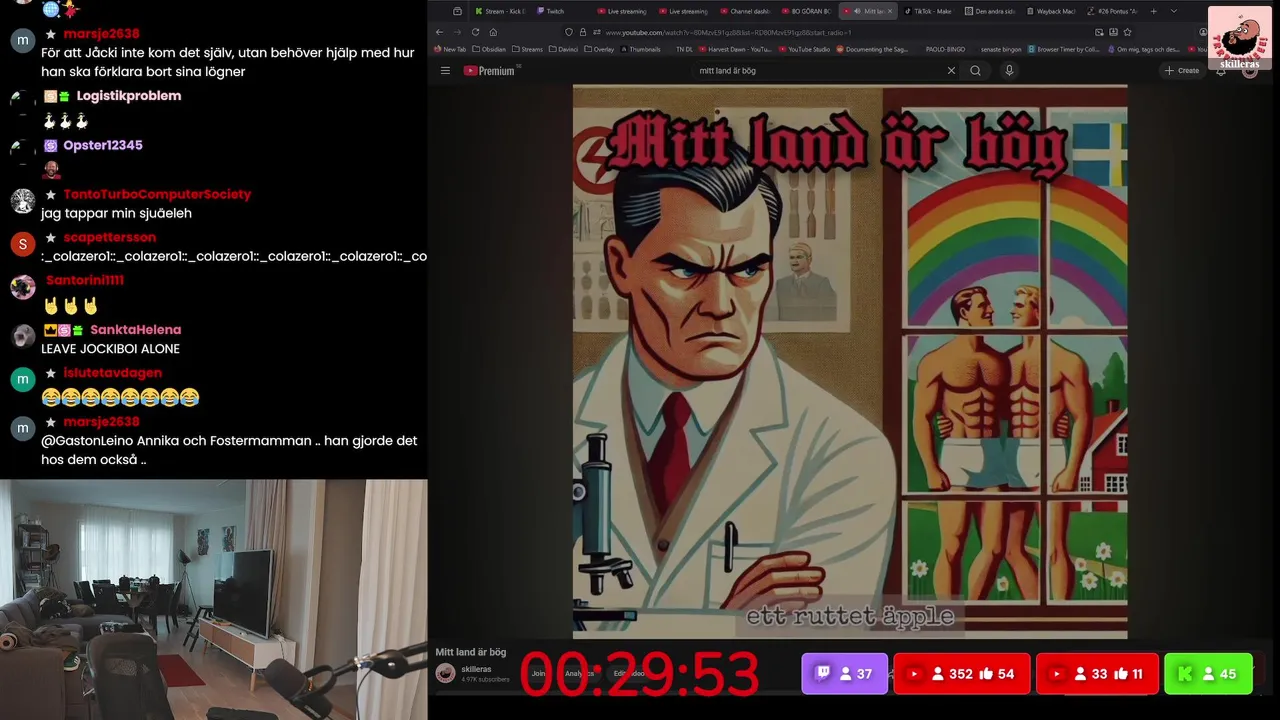Click the video player artwork

tap(850, 362)
